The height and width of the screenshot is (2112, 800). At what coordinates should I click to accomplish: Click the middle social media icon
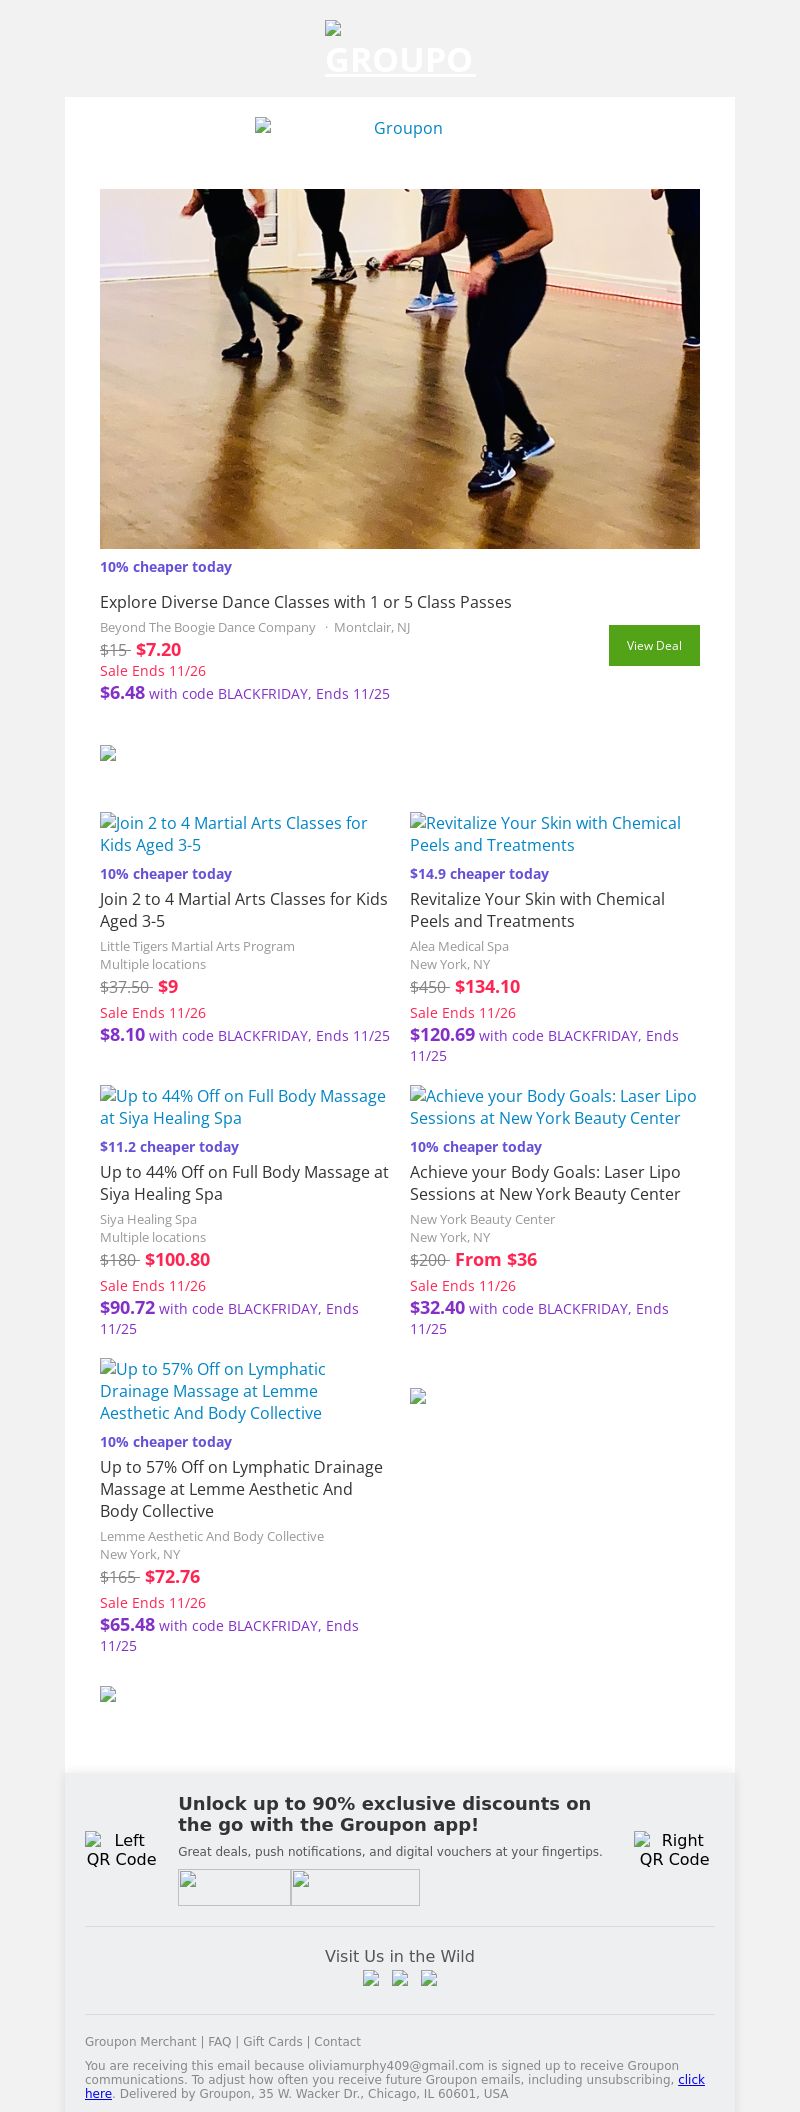point(400,1978)
